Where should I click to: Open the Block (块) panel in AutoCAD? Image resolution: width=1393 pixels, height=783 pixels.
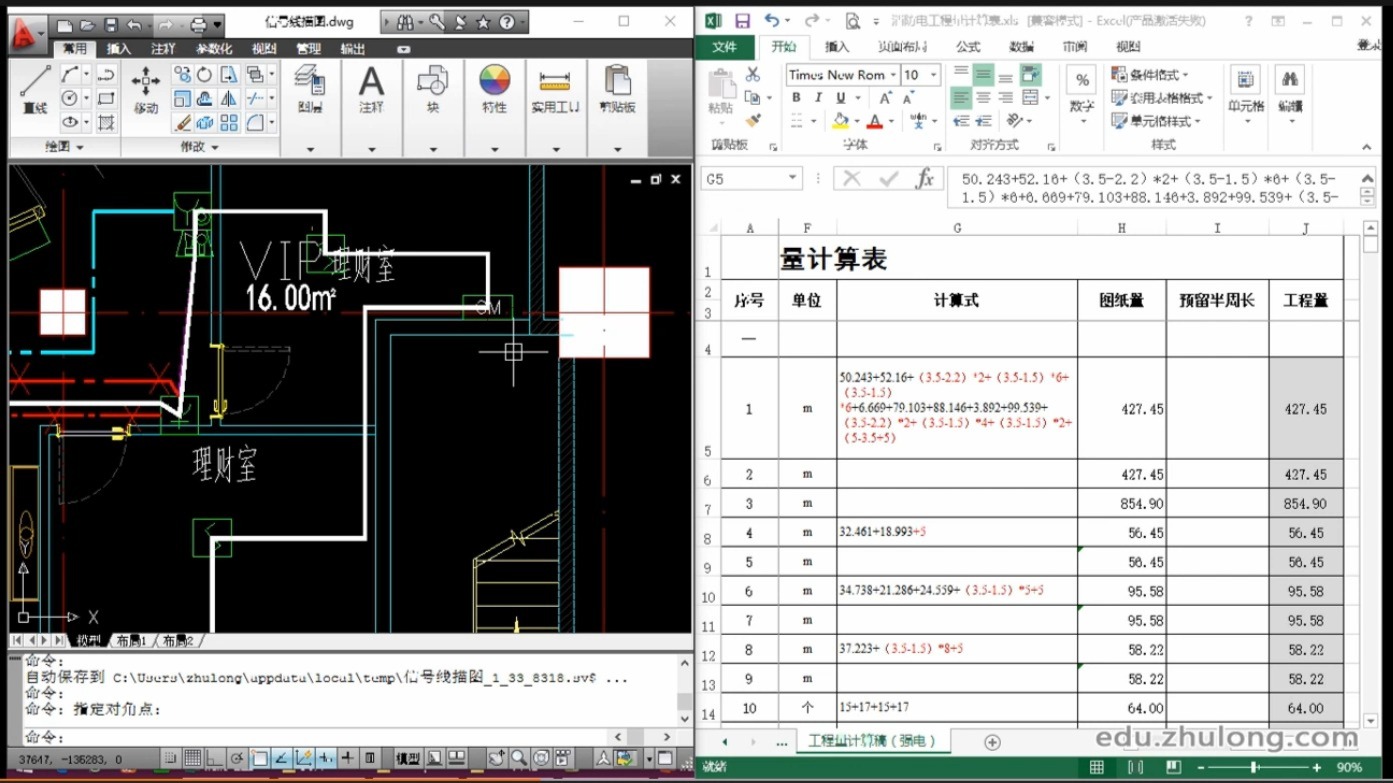(x=433, y=90)
